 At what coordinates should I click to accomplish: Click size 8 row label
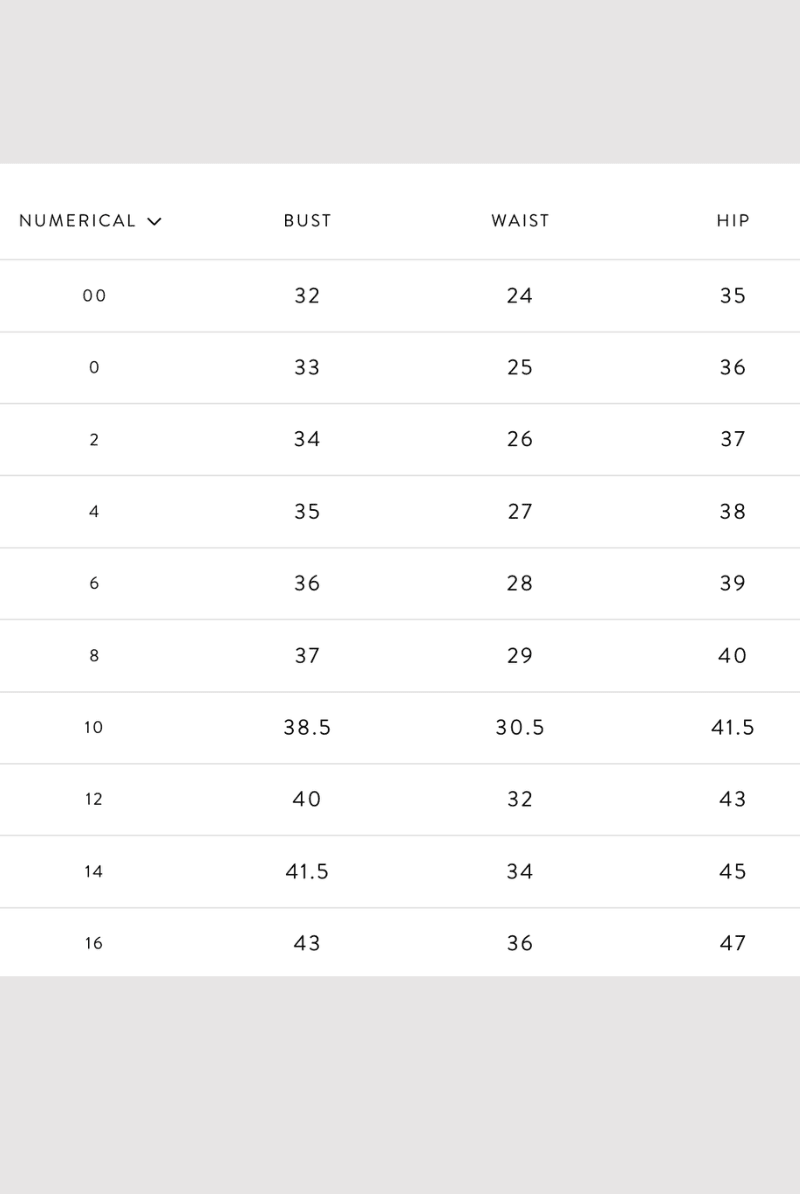(94, 656)
